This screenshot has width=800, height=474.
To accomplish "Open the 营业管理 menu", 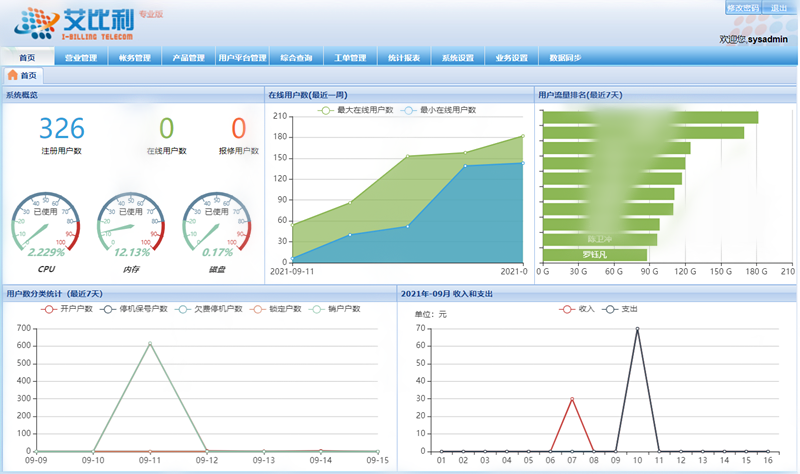I will [81, 57].
